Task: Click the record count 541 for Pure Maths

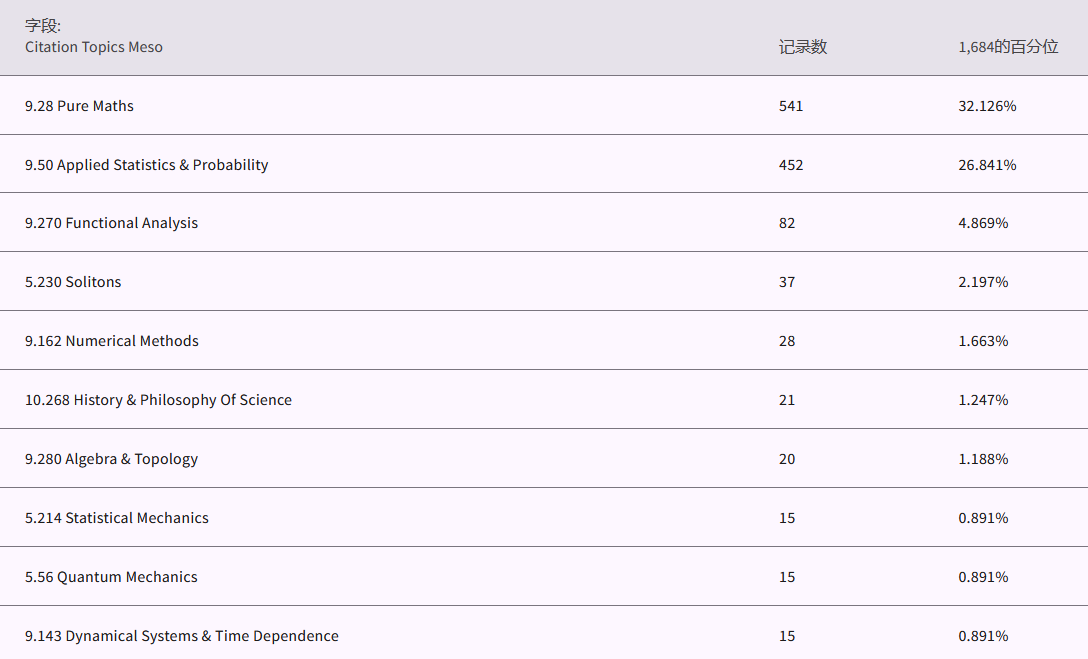Action: coord(791,106)
